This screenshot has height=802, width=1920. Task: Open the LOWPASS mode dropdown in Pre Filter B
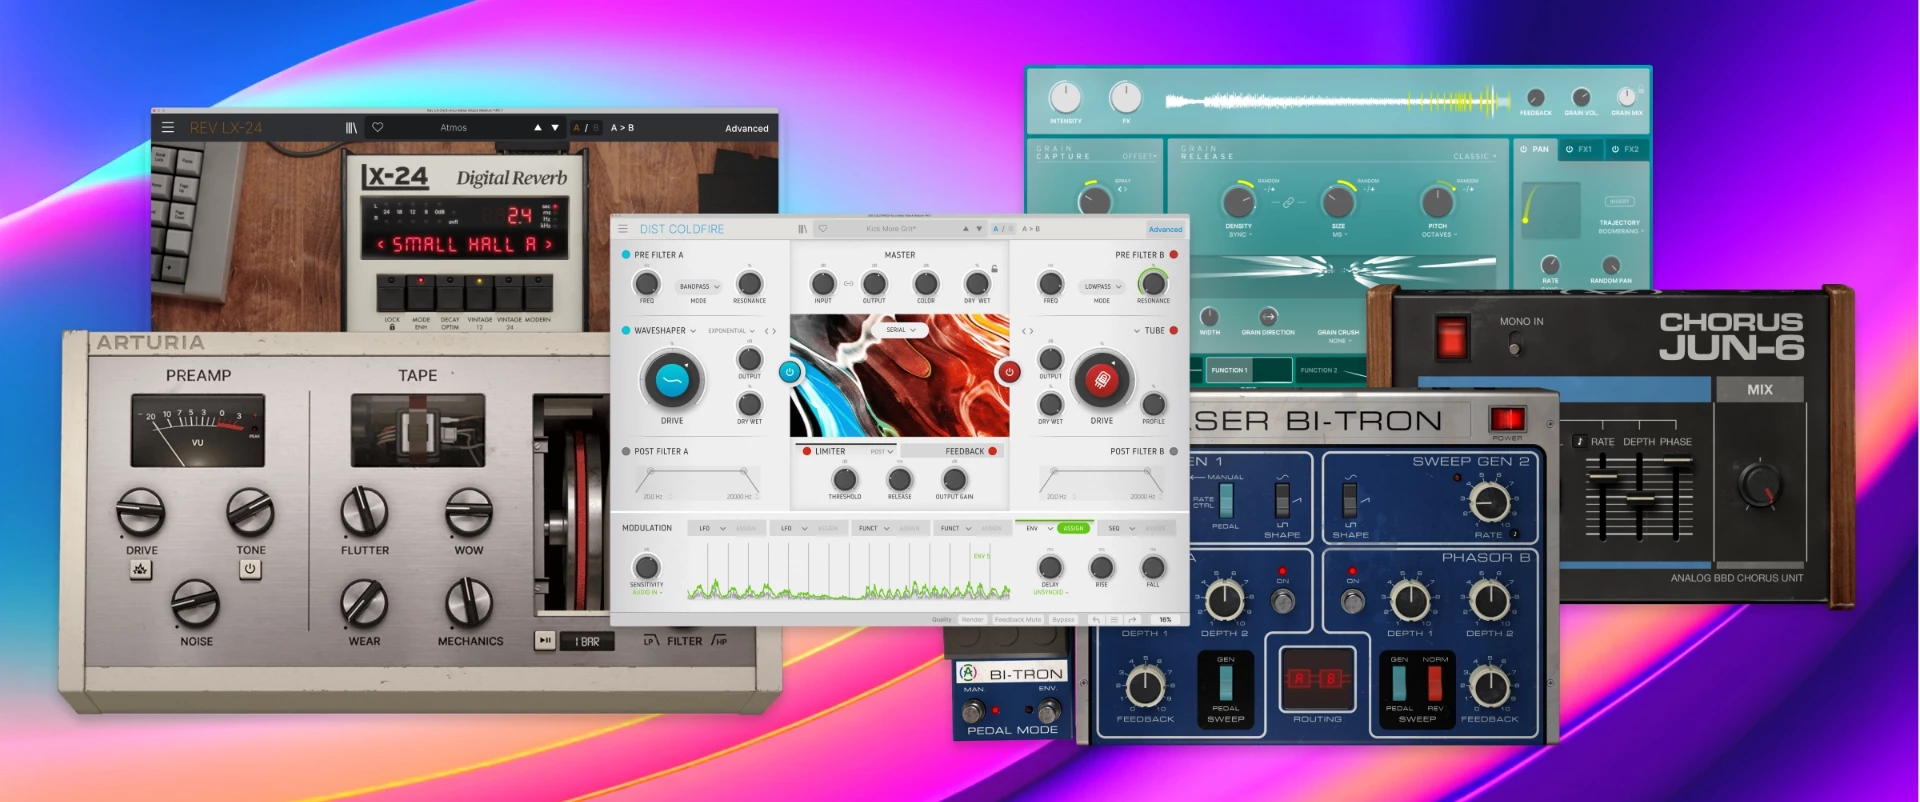point(1102,287)
